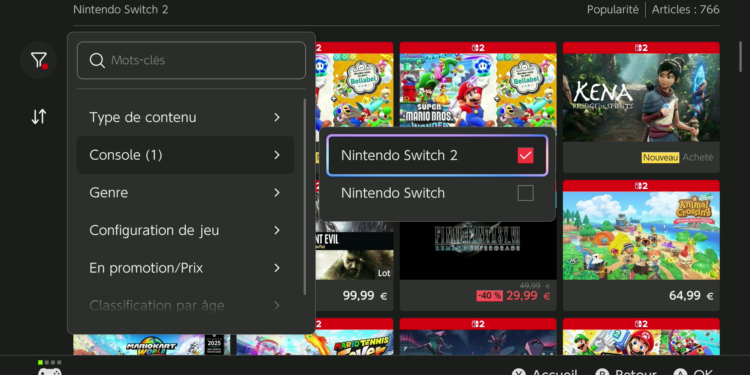Expand the Type de contenu filter
Viewport: 750px width, 375px height.
[185, 117]
